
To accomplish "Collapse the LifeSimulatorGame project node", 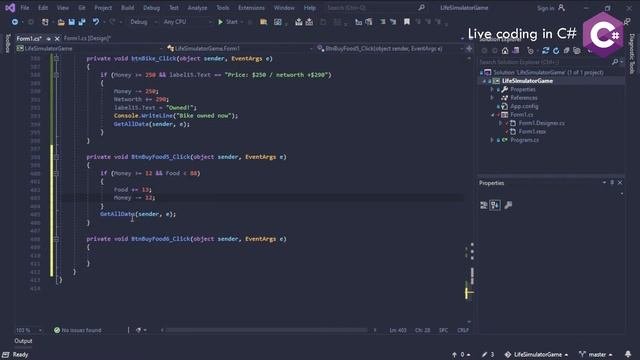I will pos(484,81).
